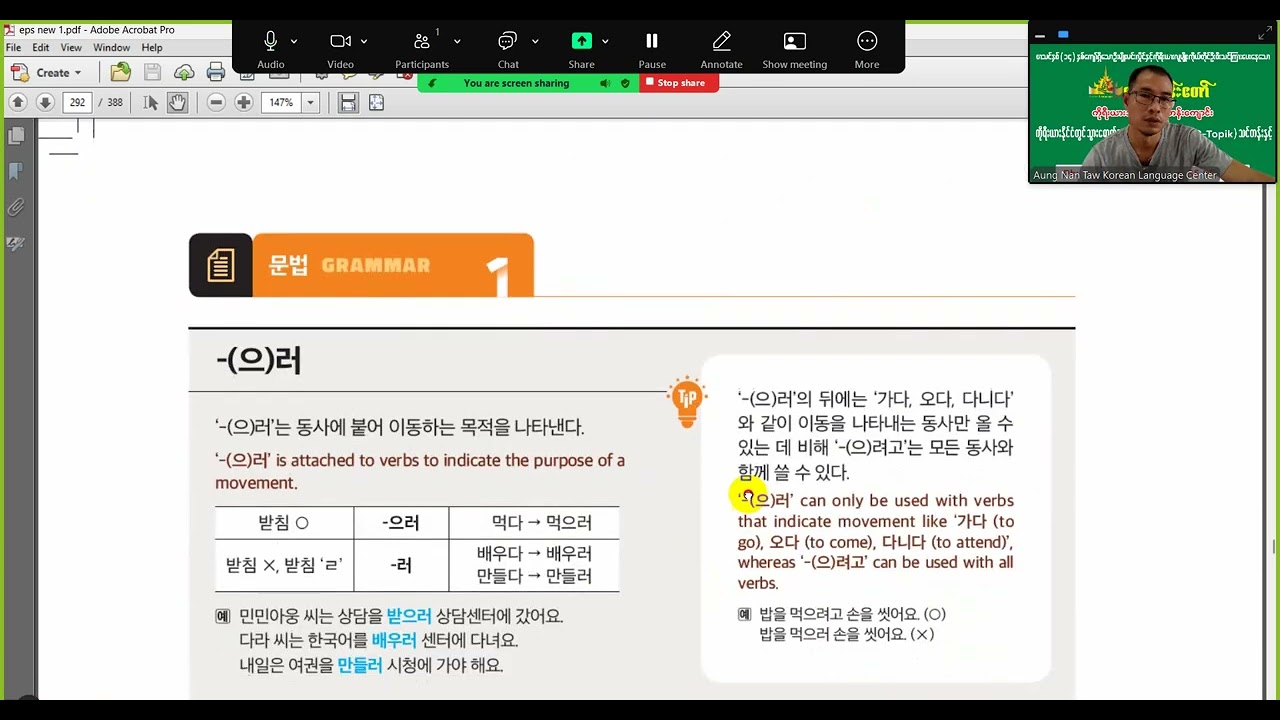The image size is (1280, 720).
Task: Click the 문법 GRAMMAR document icon
Action: pyautogui.click(x=221, y=265)
